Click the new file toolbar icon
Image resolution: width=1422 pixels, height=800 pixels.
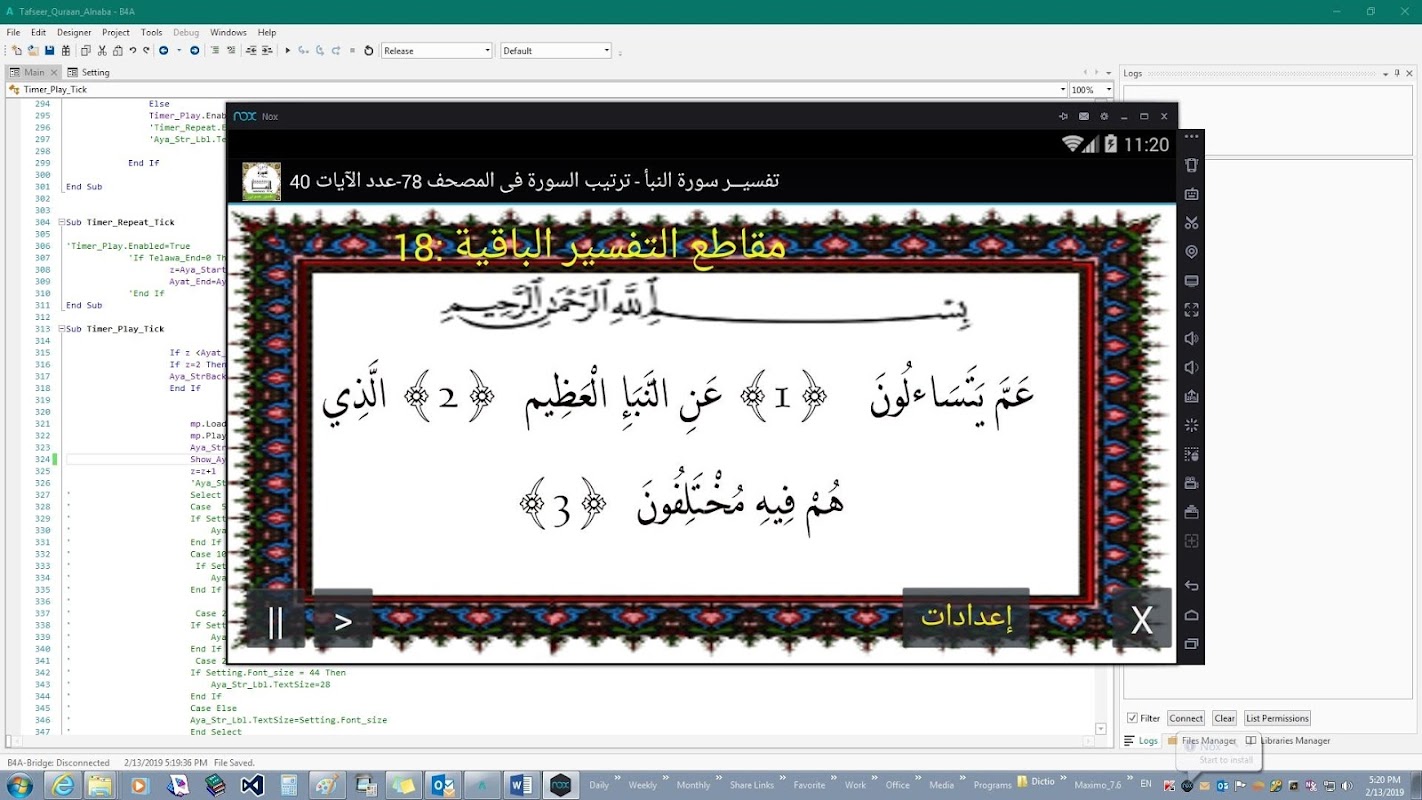pos(17,50)
